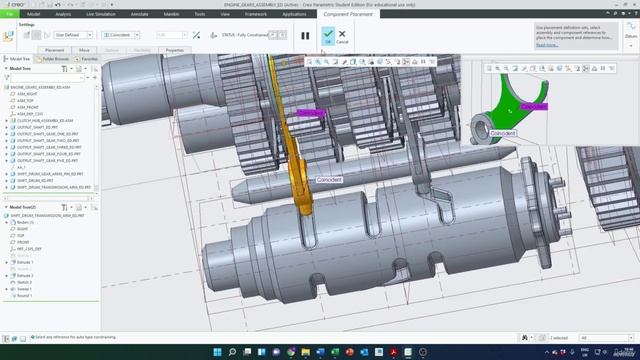Image resolution: width=640 pixels, height=360 pixels.
Task: Expand OUTPUT_SHAFT_GEAR_THREE node
Action: pyautogui.click(x=6, y=147)
